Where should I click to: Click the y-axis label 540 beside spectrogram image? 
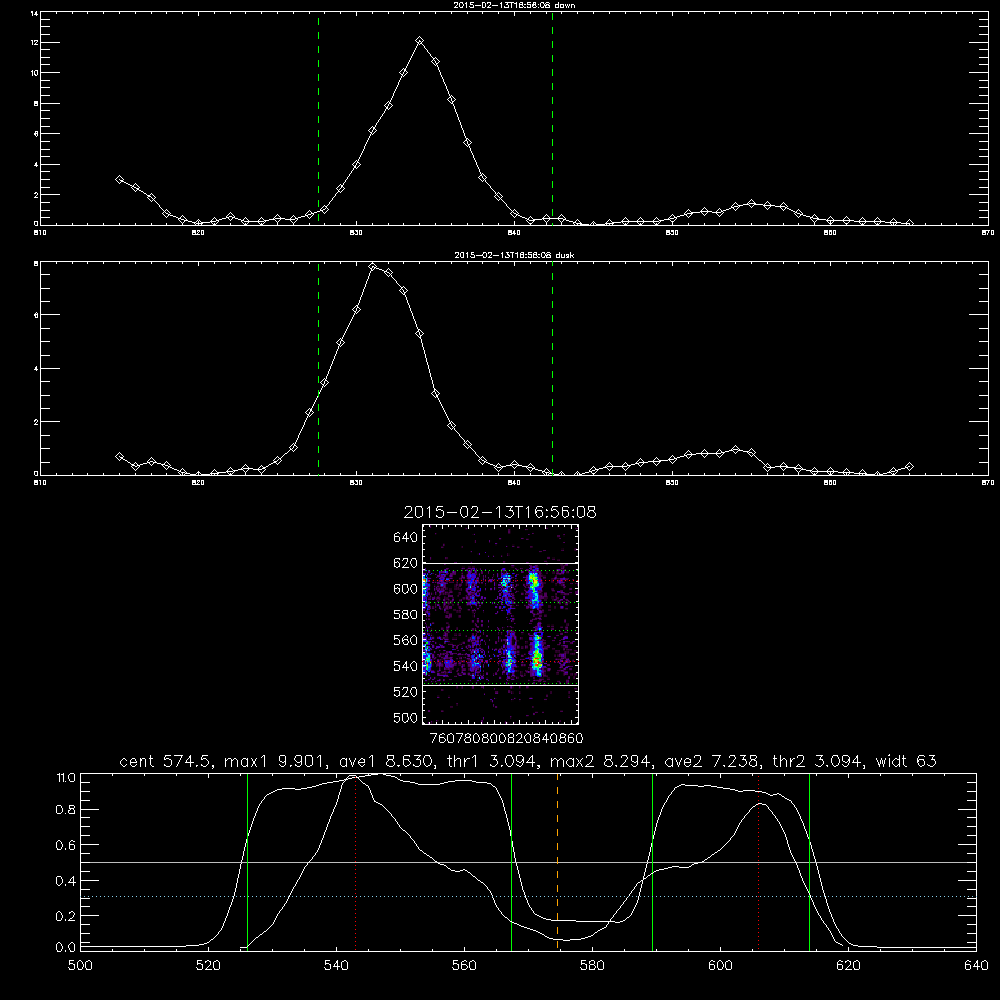pos(406,666)
